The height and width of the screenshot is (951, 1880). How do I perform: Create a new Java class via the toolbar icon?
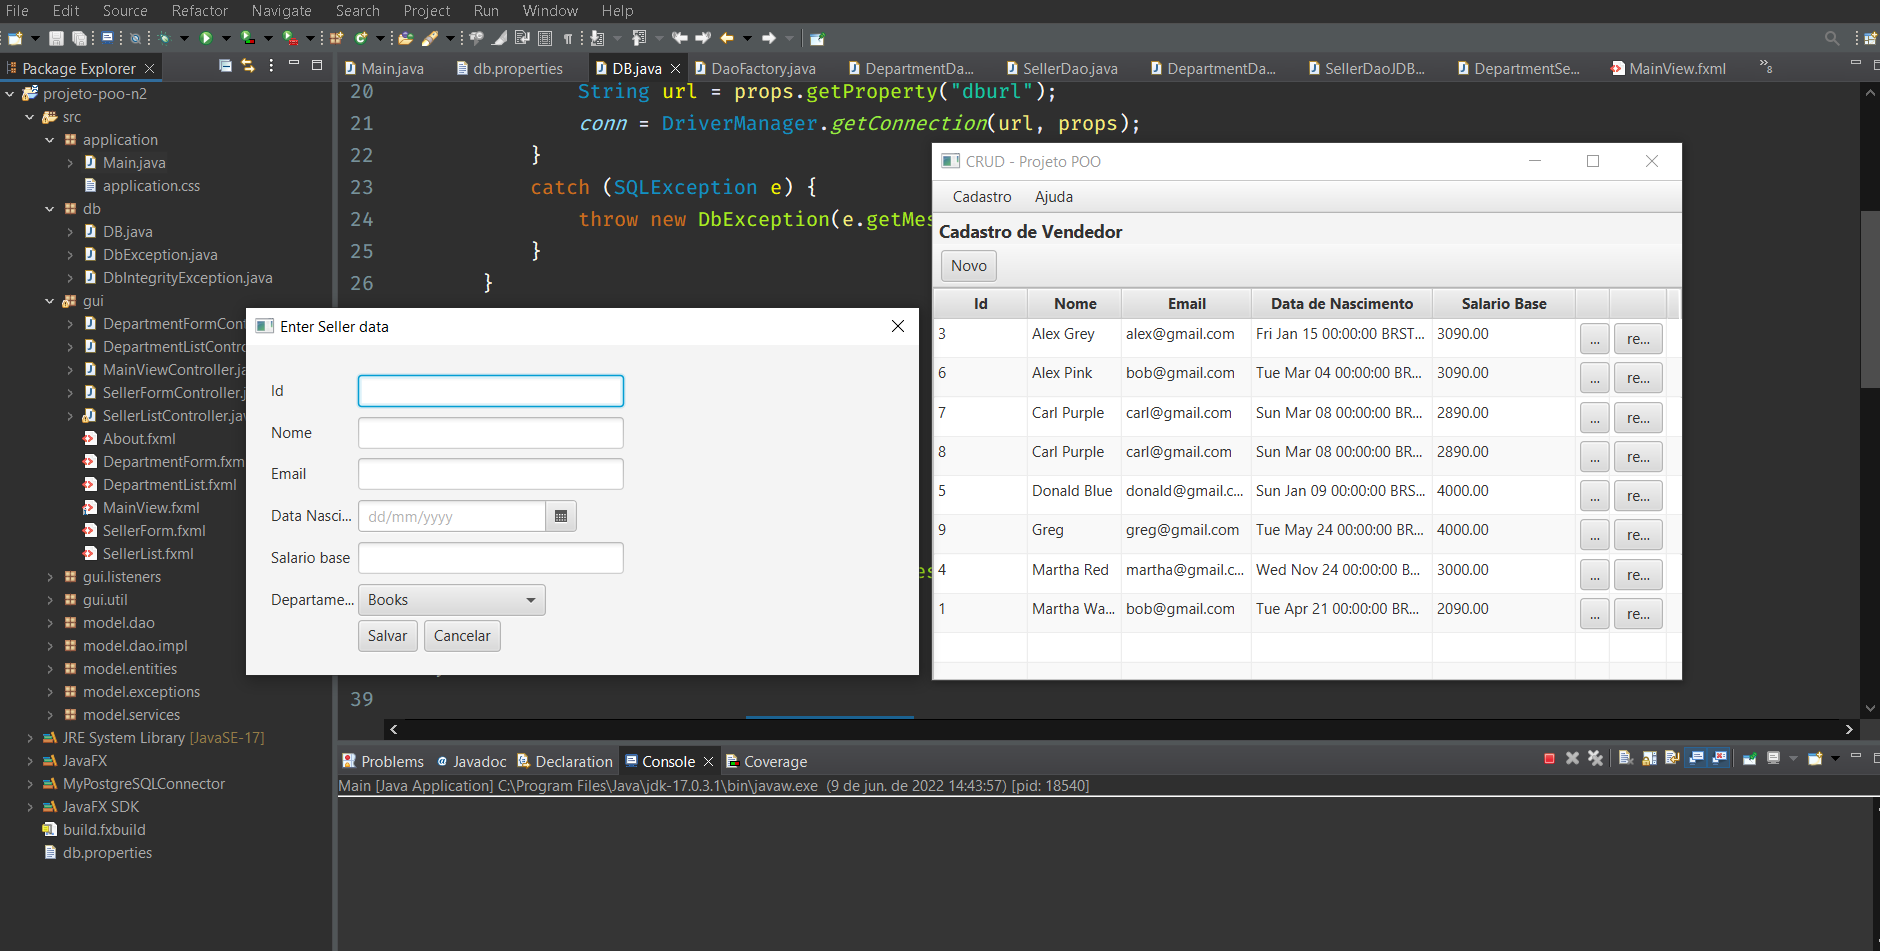tap(360, 38)
